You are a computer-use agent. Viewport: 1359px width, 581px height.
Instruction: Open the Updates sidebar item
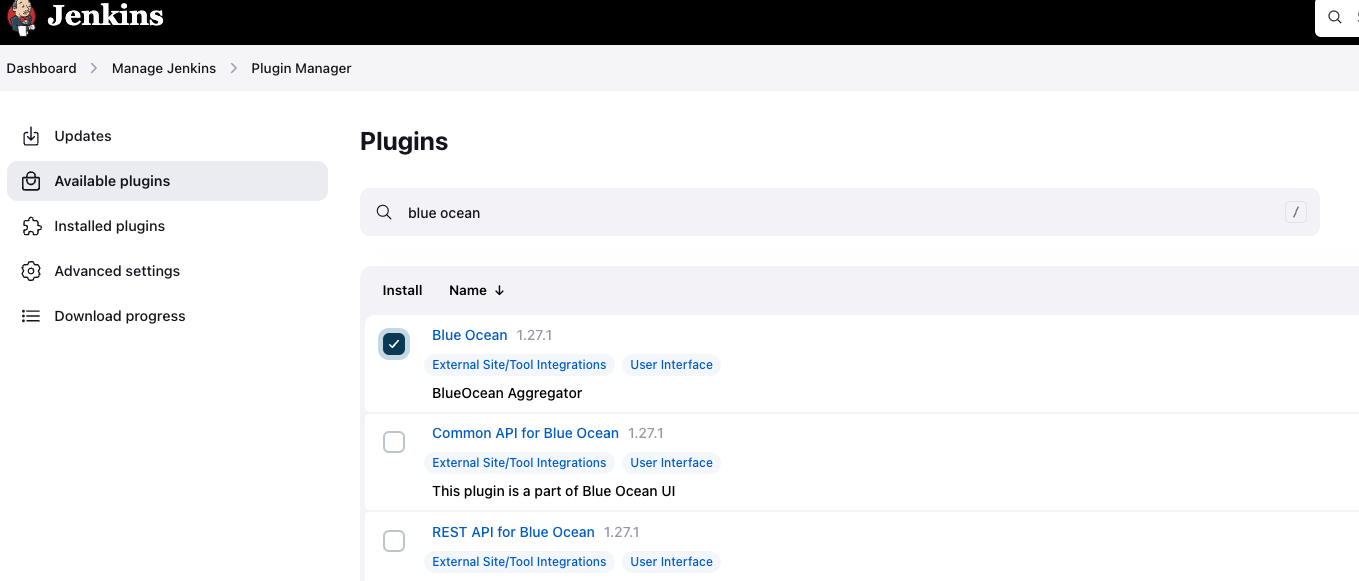pyautogui.click(x=167, y=136)
